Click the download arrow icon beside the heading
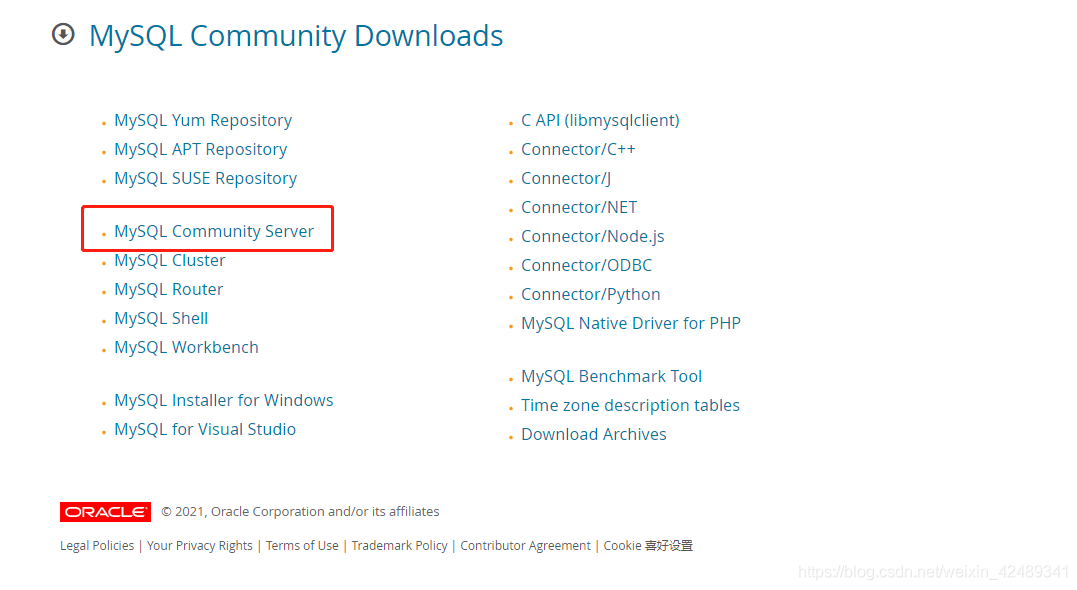Viewport: 1077px width, 590px height. [x=62, y=33]
